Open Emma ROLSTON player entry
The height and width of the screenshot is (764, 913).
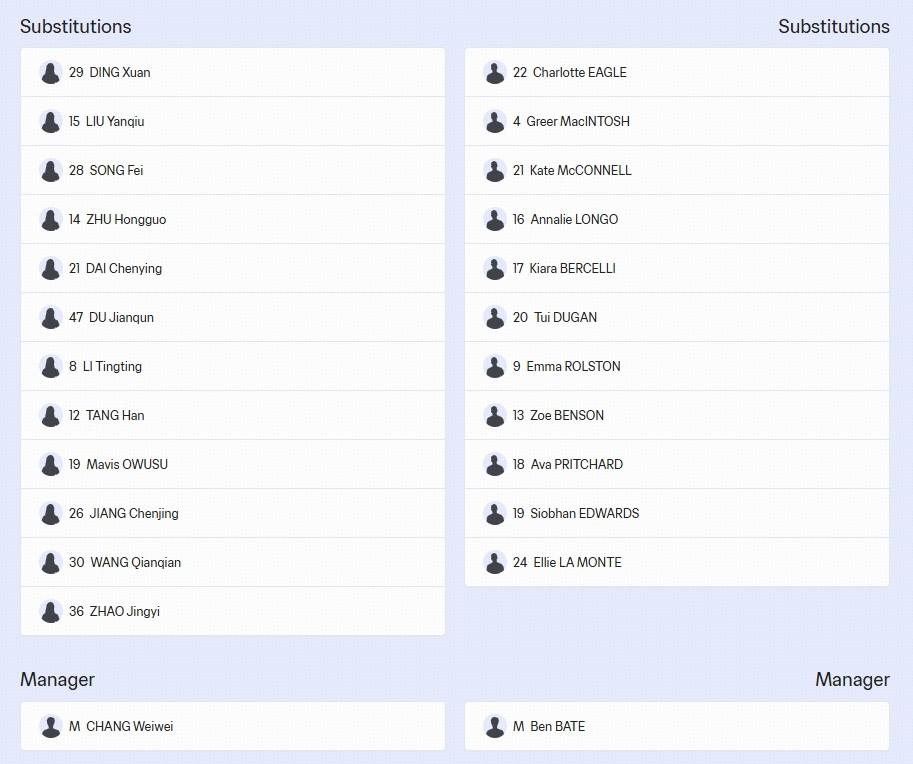tap(573, 367)
